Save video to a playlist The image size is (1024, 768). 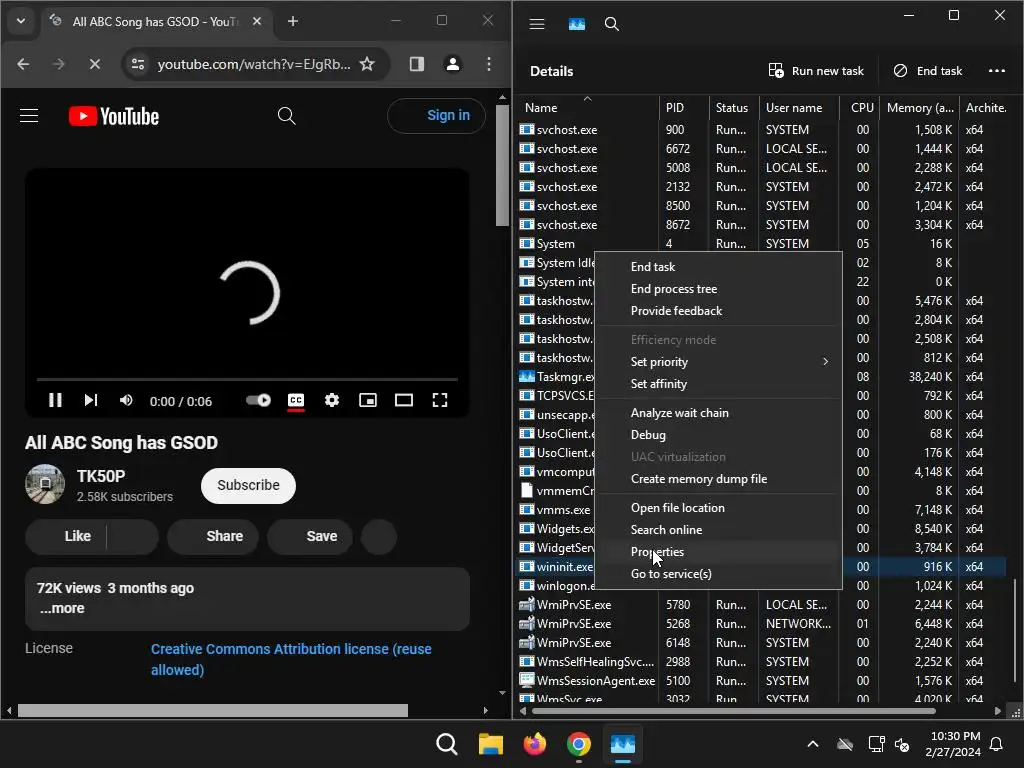point(310,536)
